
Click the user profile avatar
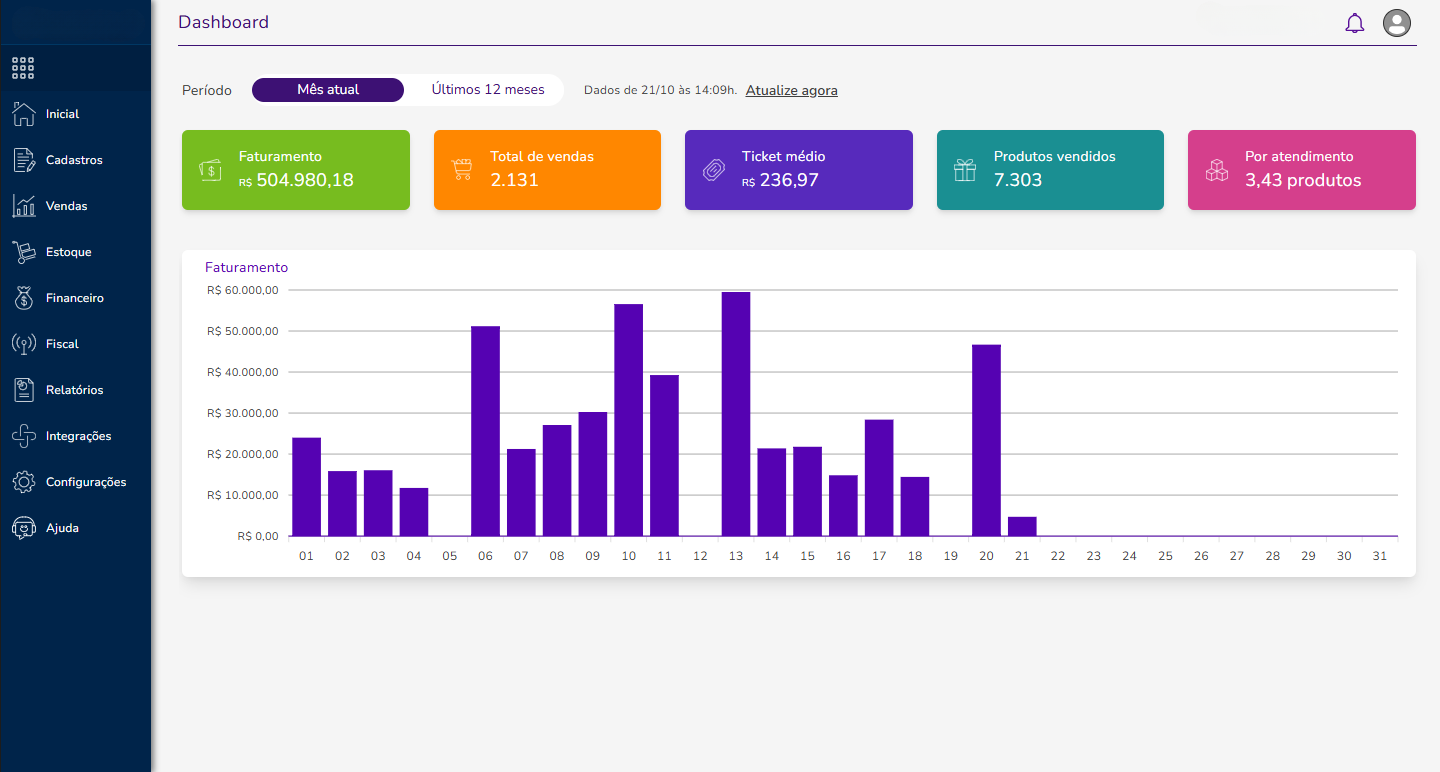pyautogui.click(x=1397, y=23)
